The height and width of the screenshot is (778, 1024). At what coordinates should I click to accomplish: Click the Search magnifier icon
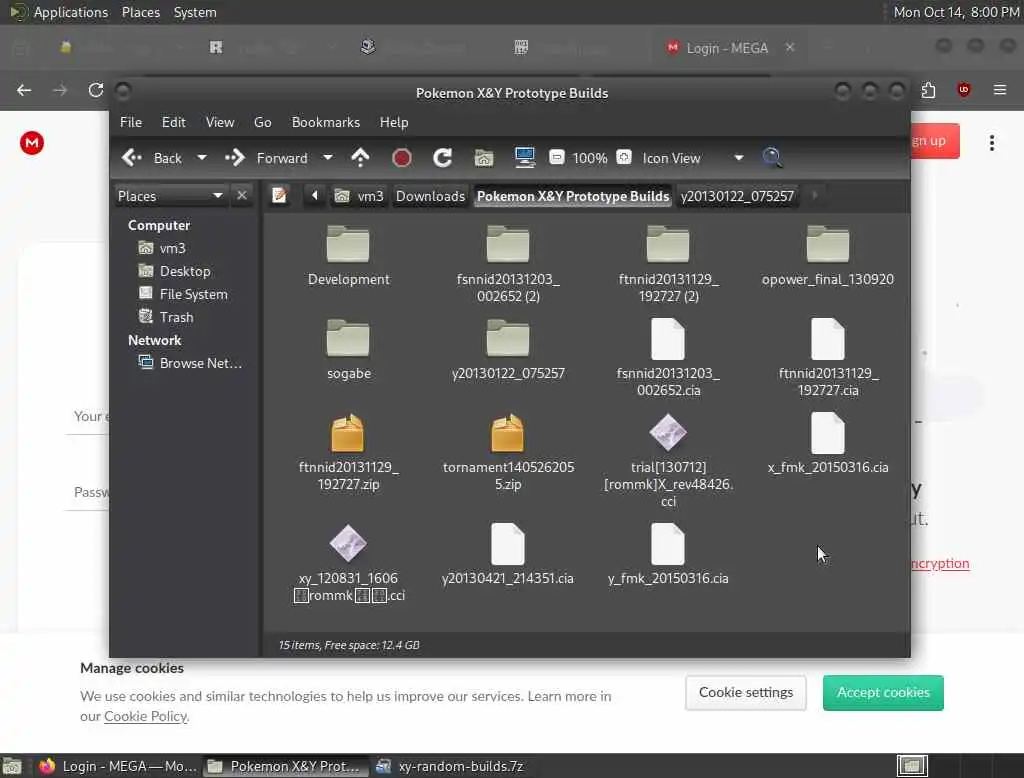click(772, 157)
